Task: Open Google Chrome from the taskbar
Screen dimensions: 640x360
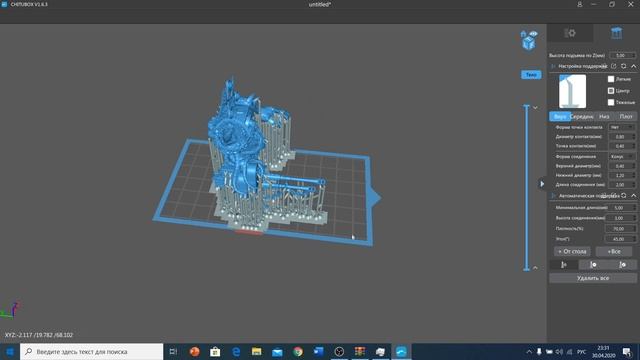Action: pyautogui.click(x=298, y=351)
